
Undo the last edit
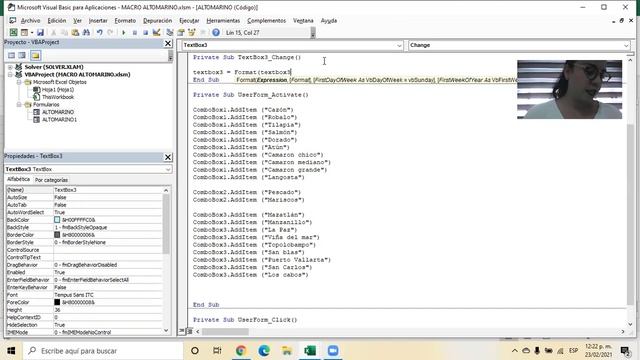coord(99,32)
